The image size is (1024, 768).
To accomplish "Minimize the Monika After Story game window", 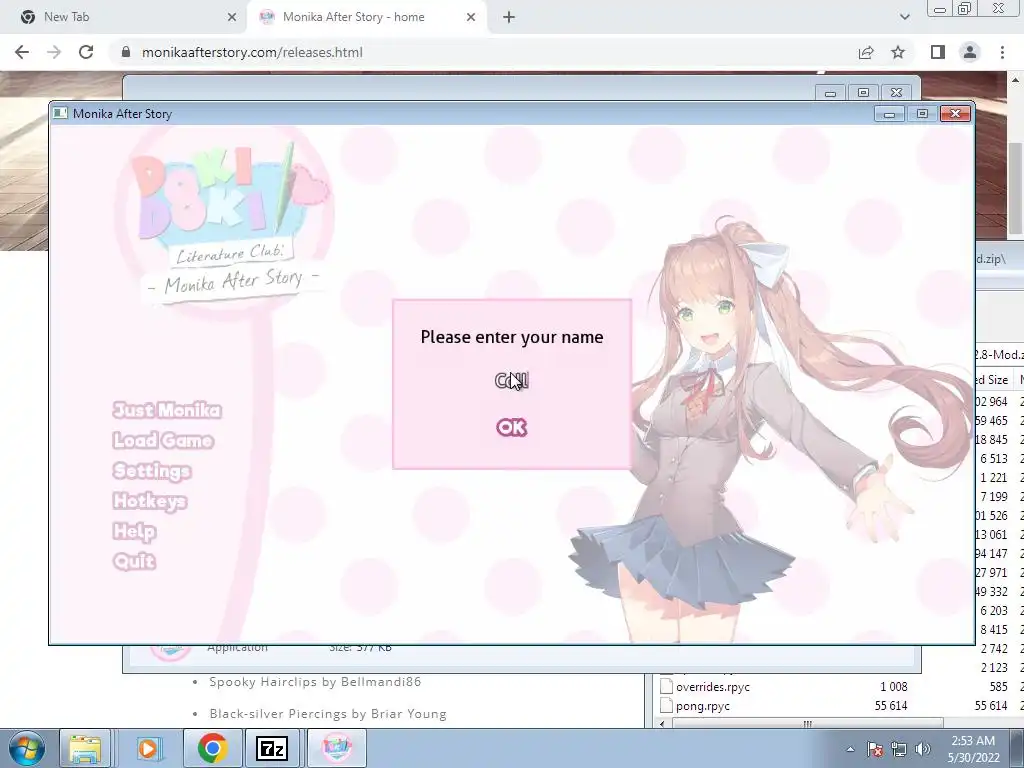I will click(x=889, y=114).
